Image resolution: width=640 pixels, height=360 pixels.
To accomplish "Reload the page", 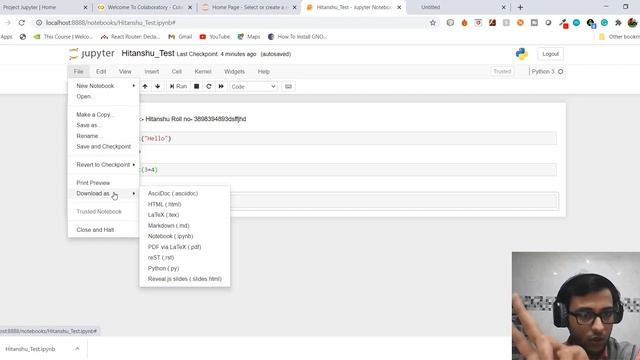I will coord(22,23).
